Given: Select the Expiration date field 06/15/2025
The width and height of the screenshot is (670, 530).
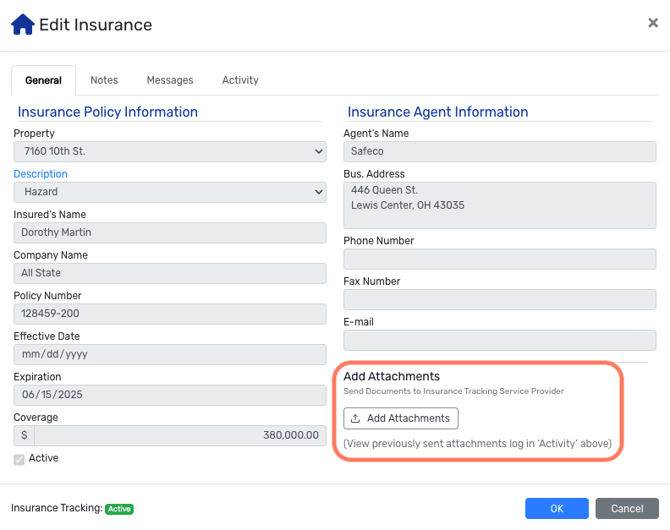Looking at the screenshot, I should [x=170, y=395].
